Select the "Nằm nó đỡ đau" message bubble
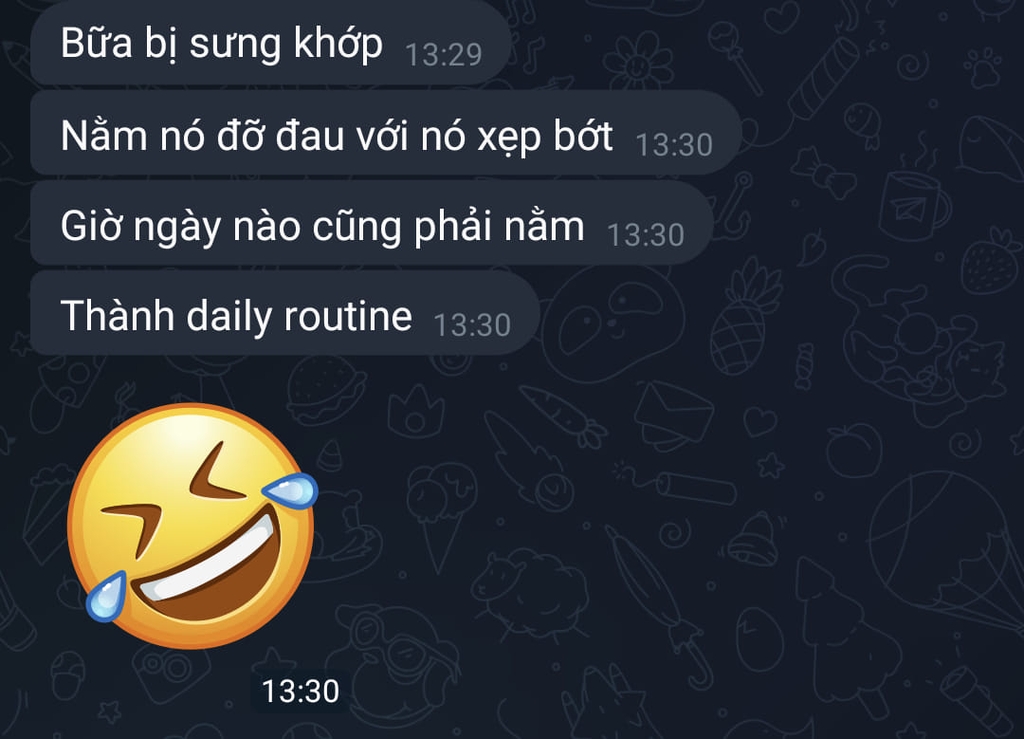The image size is (1024, 739). pos(386,133)
